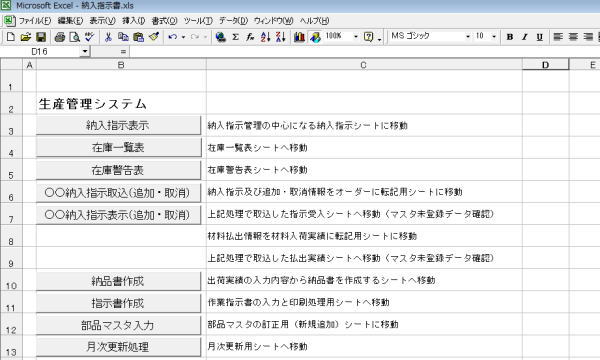
Task: Toggle Italic formatting
Action: pyautogui.click(x=525, y=37)
